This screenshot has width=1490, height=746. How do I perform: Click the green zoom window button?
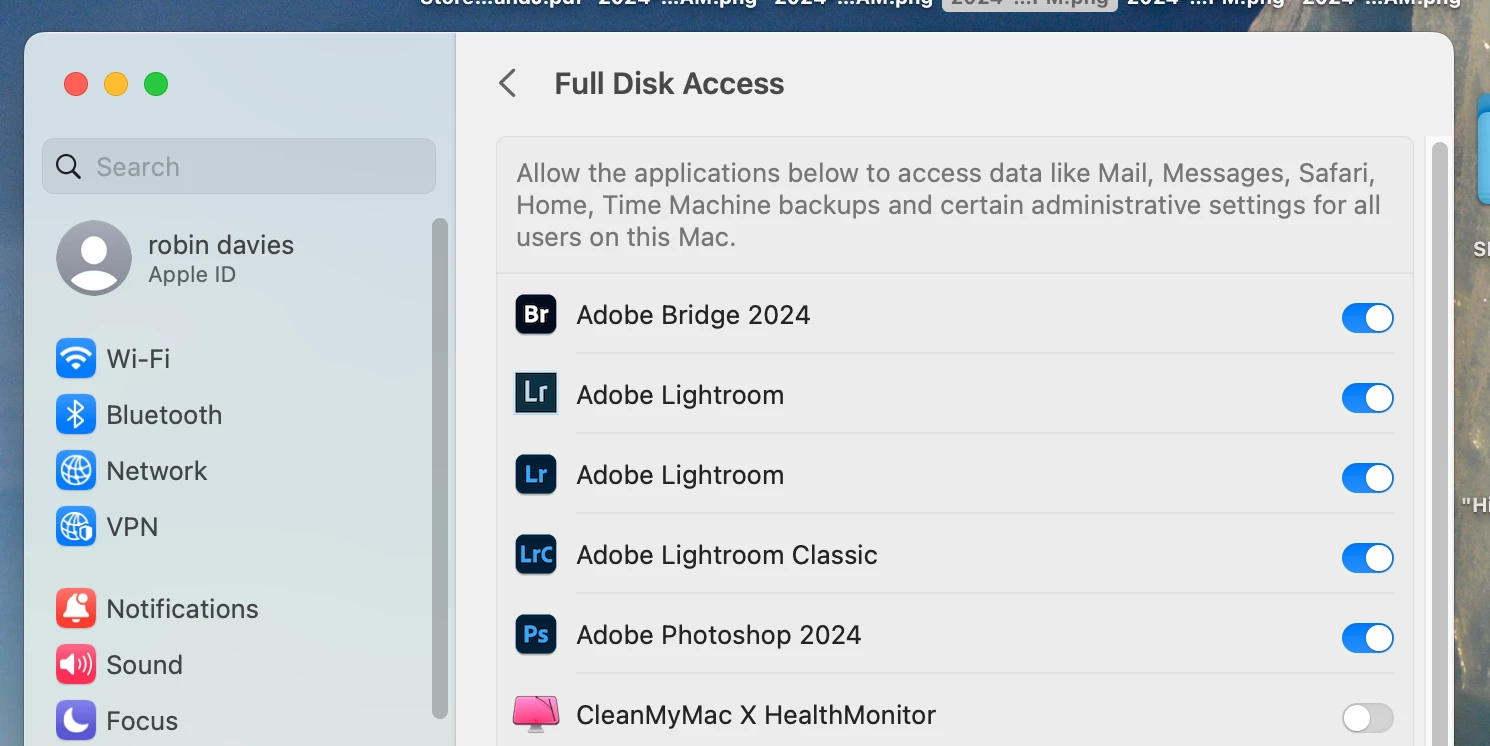pos(156,84)
